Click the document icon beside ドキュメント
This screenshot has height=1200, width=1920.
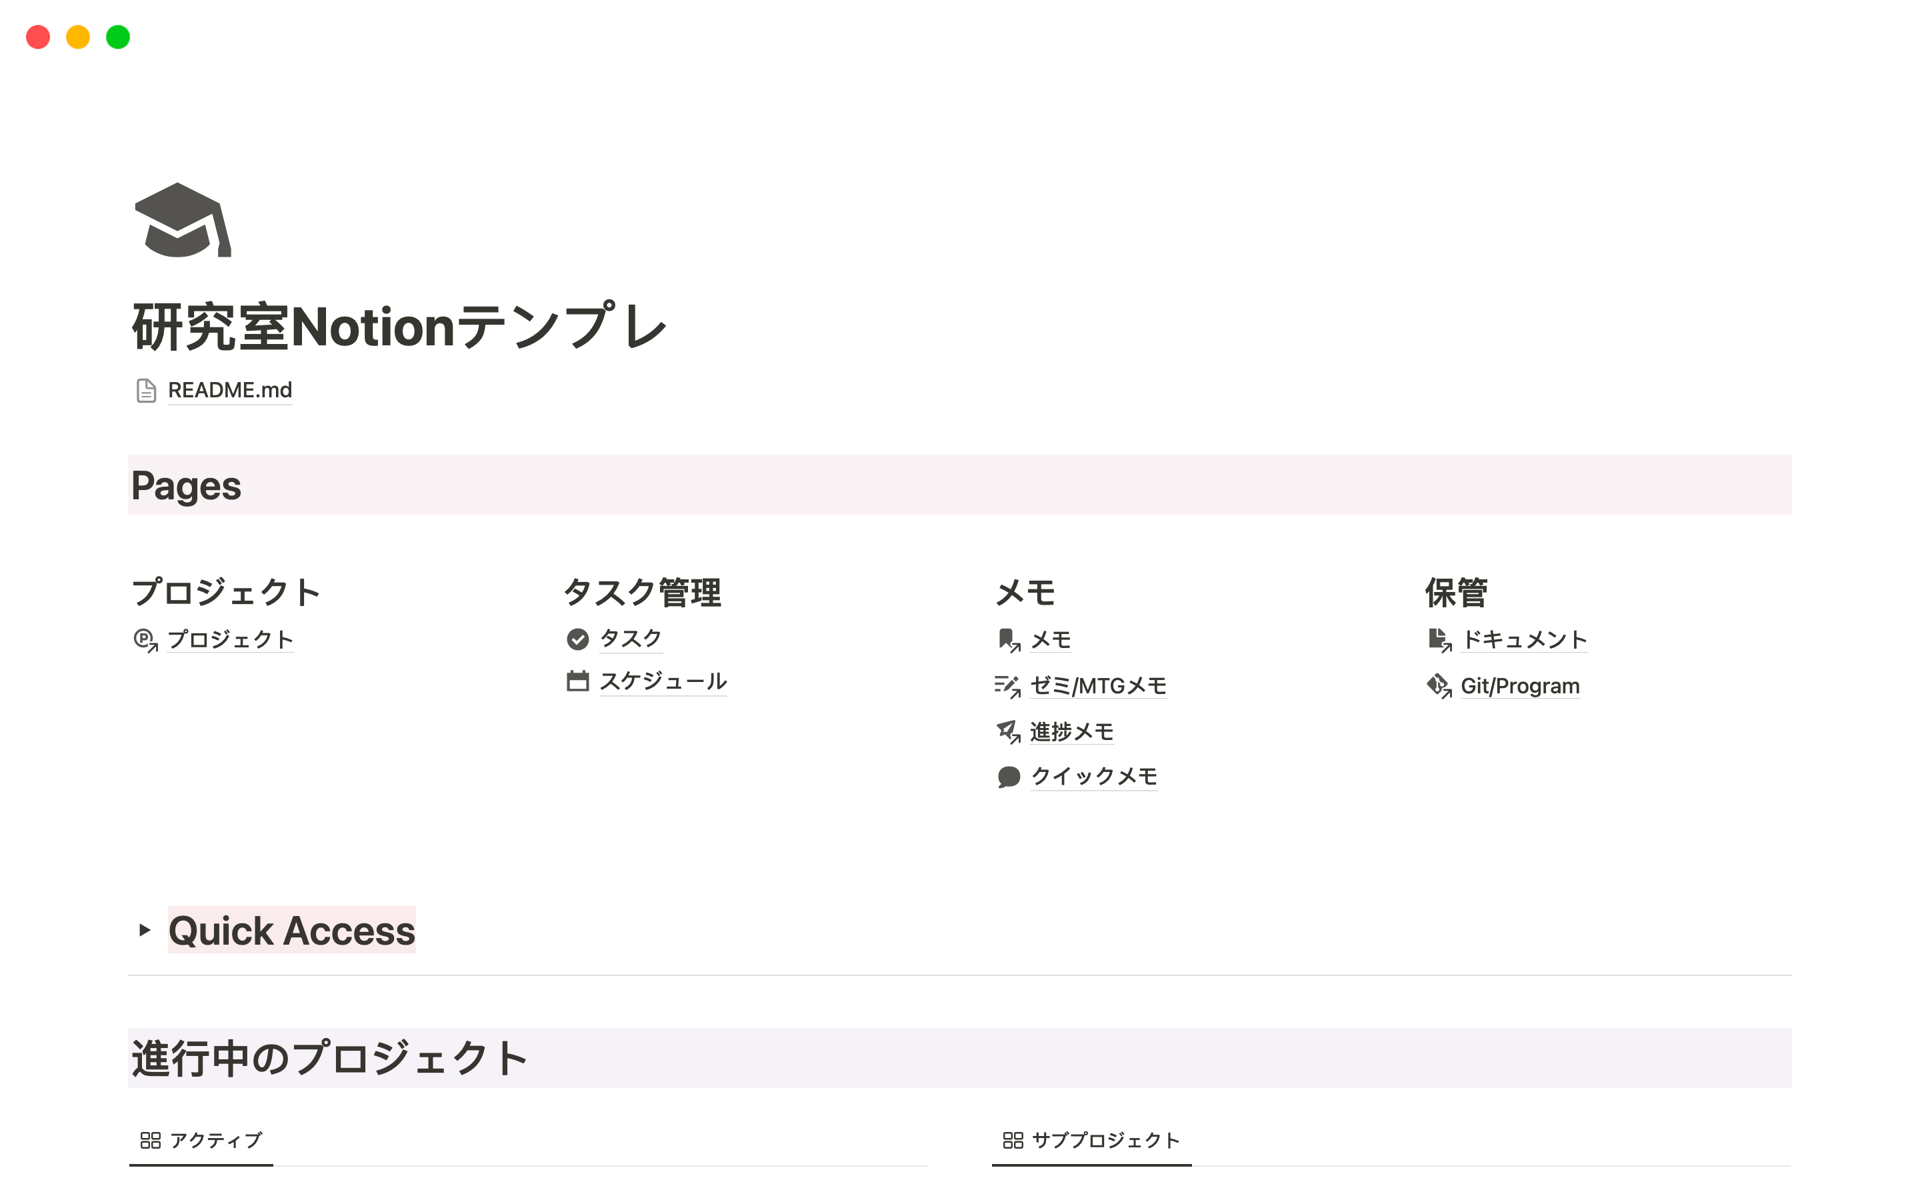tap(1438, 638)
